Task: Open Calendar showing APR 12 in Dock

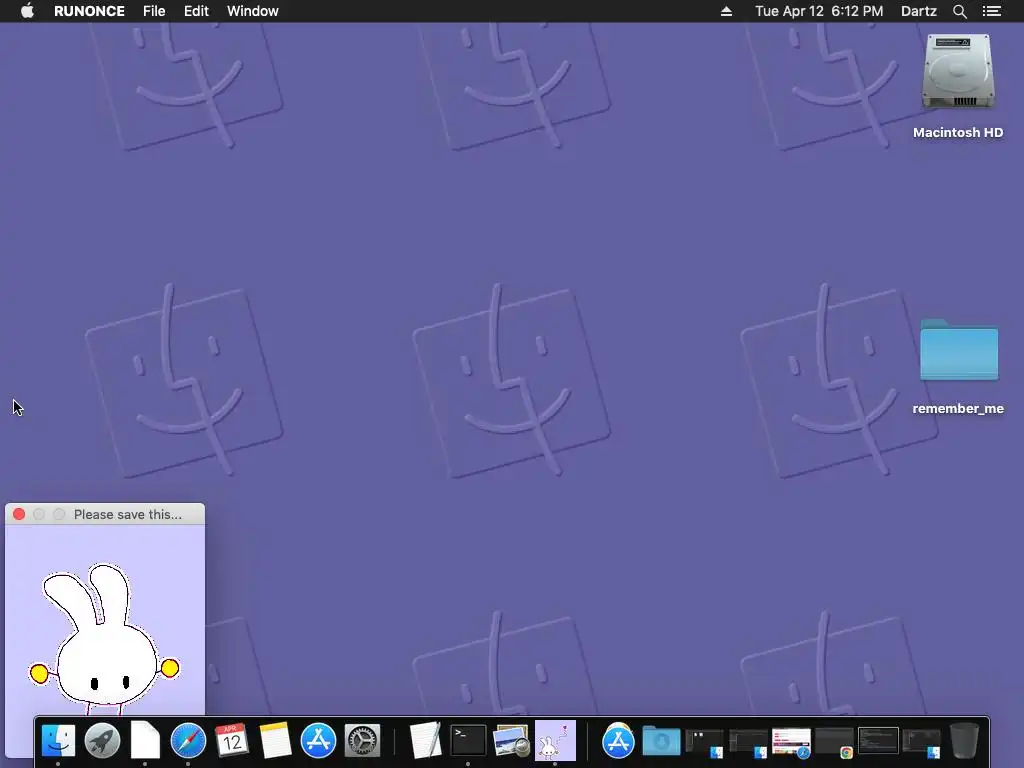Action: (x=231, y=741)
